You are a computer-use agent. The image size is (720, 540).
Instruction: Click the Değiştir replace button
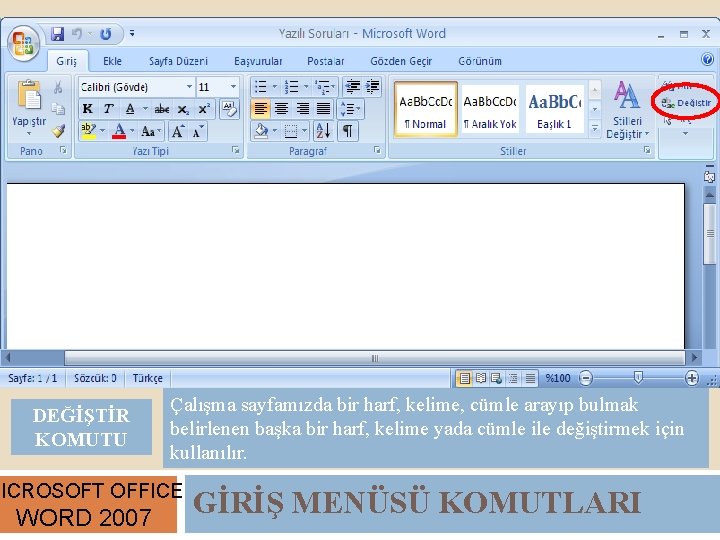686,103
